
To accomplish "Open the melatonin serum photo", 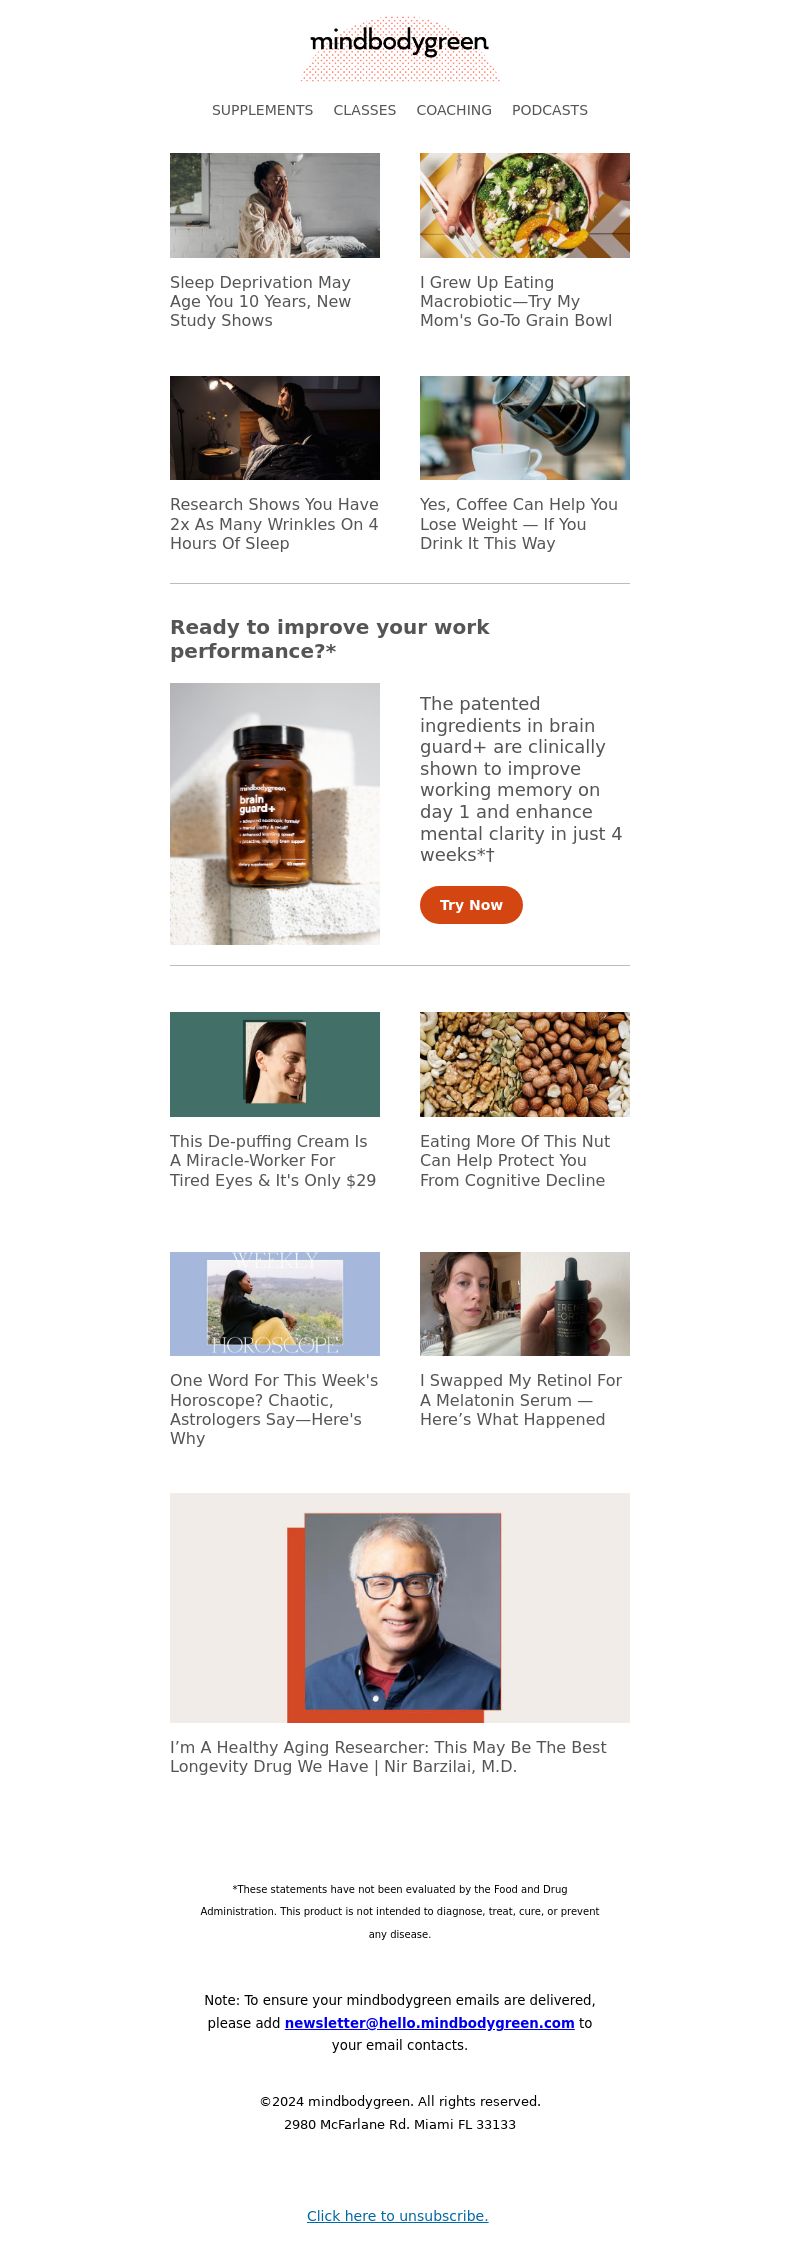I will [525, 1304].
